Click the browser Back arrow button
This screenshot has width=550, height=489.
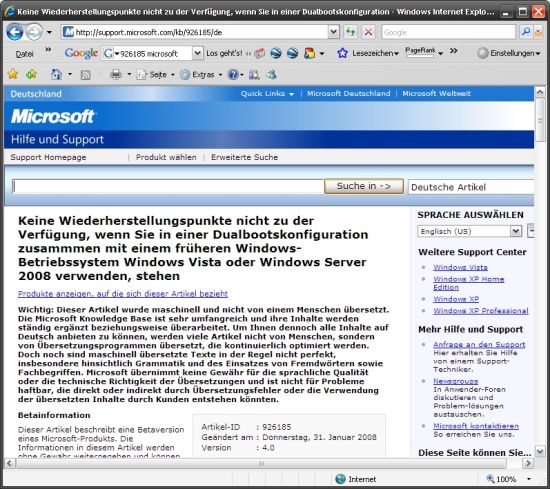tap(15, 32)
